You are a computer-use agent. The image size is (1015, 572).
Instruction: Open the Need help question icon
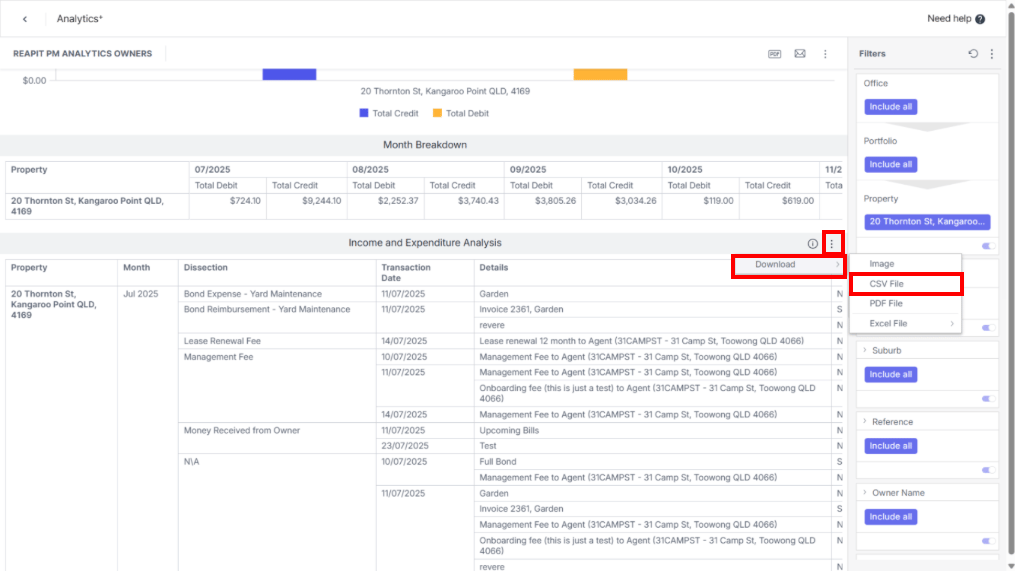(x=980, y=19)
